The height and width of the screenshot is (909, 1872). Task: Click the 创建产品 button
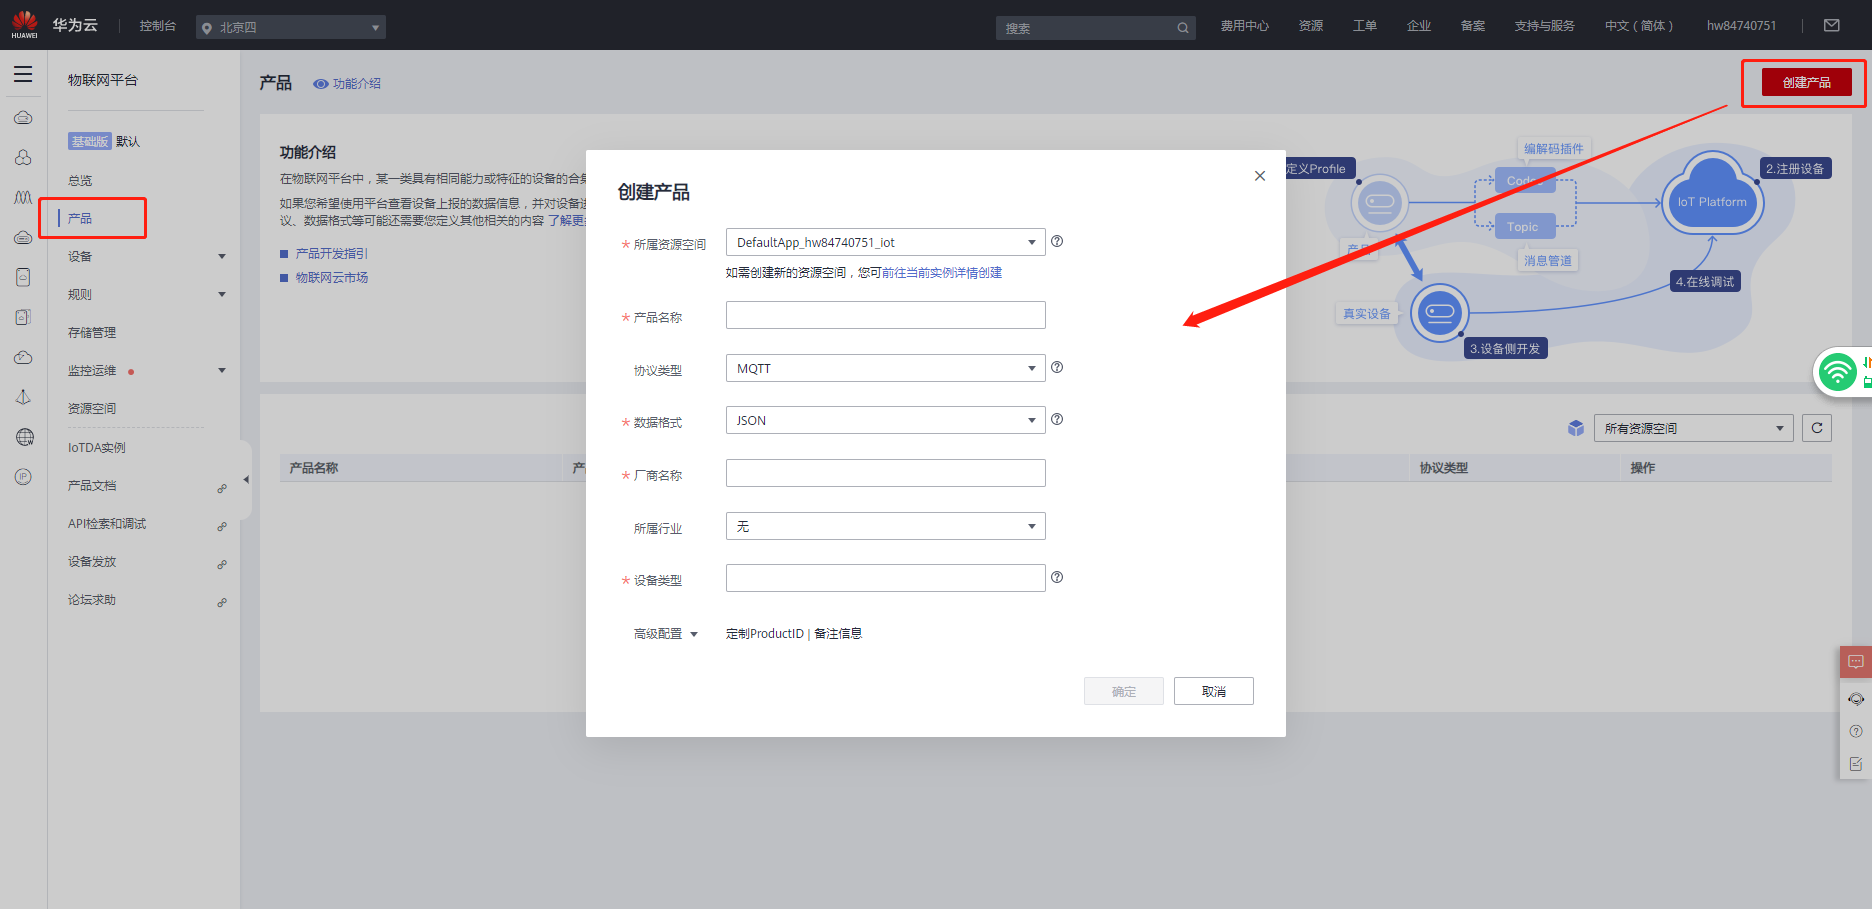[x=1807, y=82]
